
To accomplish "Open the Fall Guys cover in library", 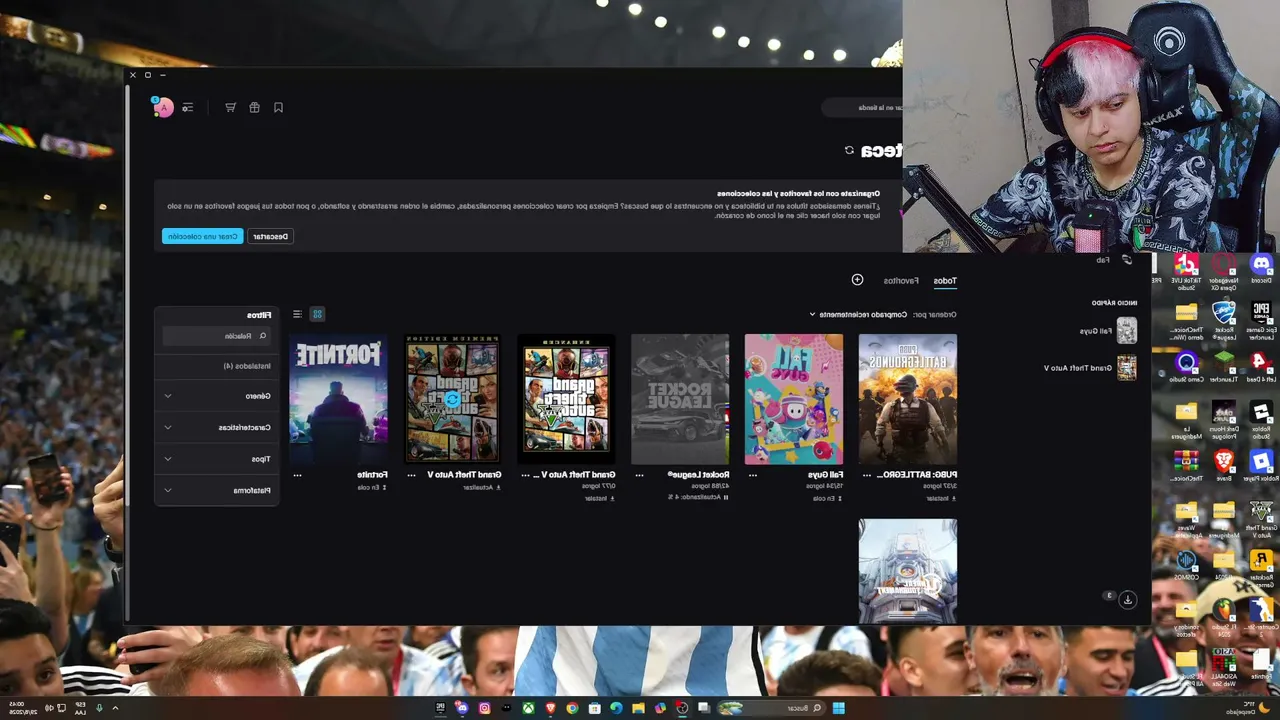I will point(794,399).
